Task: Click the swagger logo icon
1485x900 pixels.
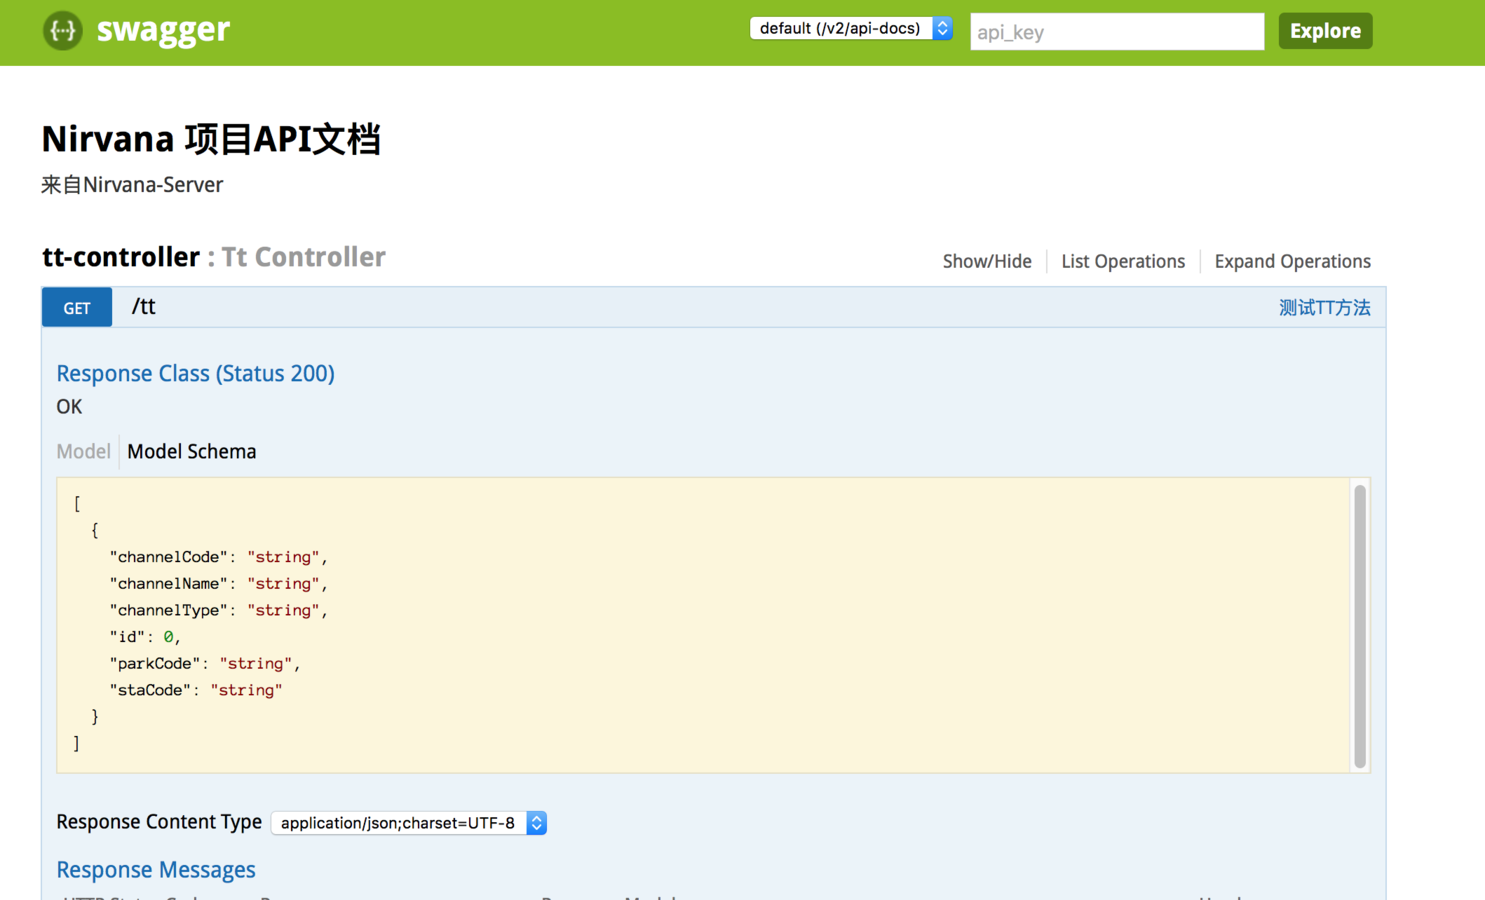Action: click(x=62, y=30)
